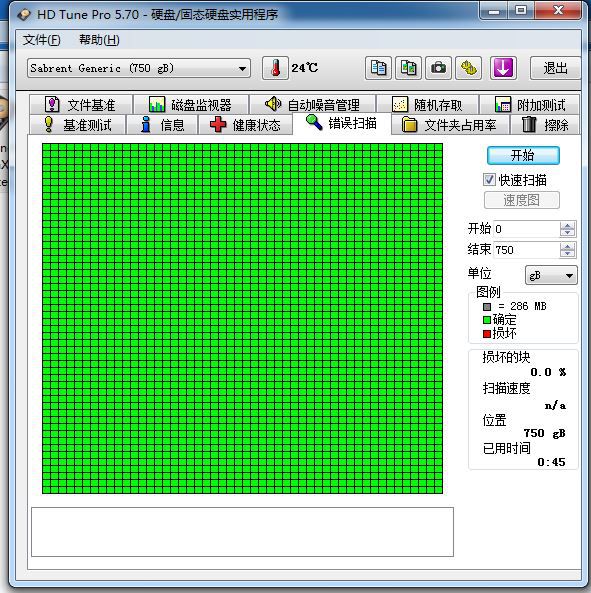Click the purple download arrow icon

pos(503,68)
